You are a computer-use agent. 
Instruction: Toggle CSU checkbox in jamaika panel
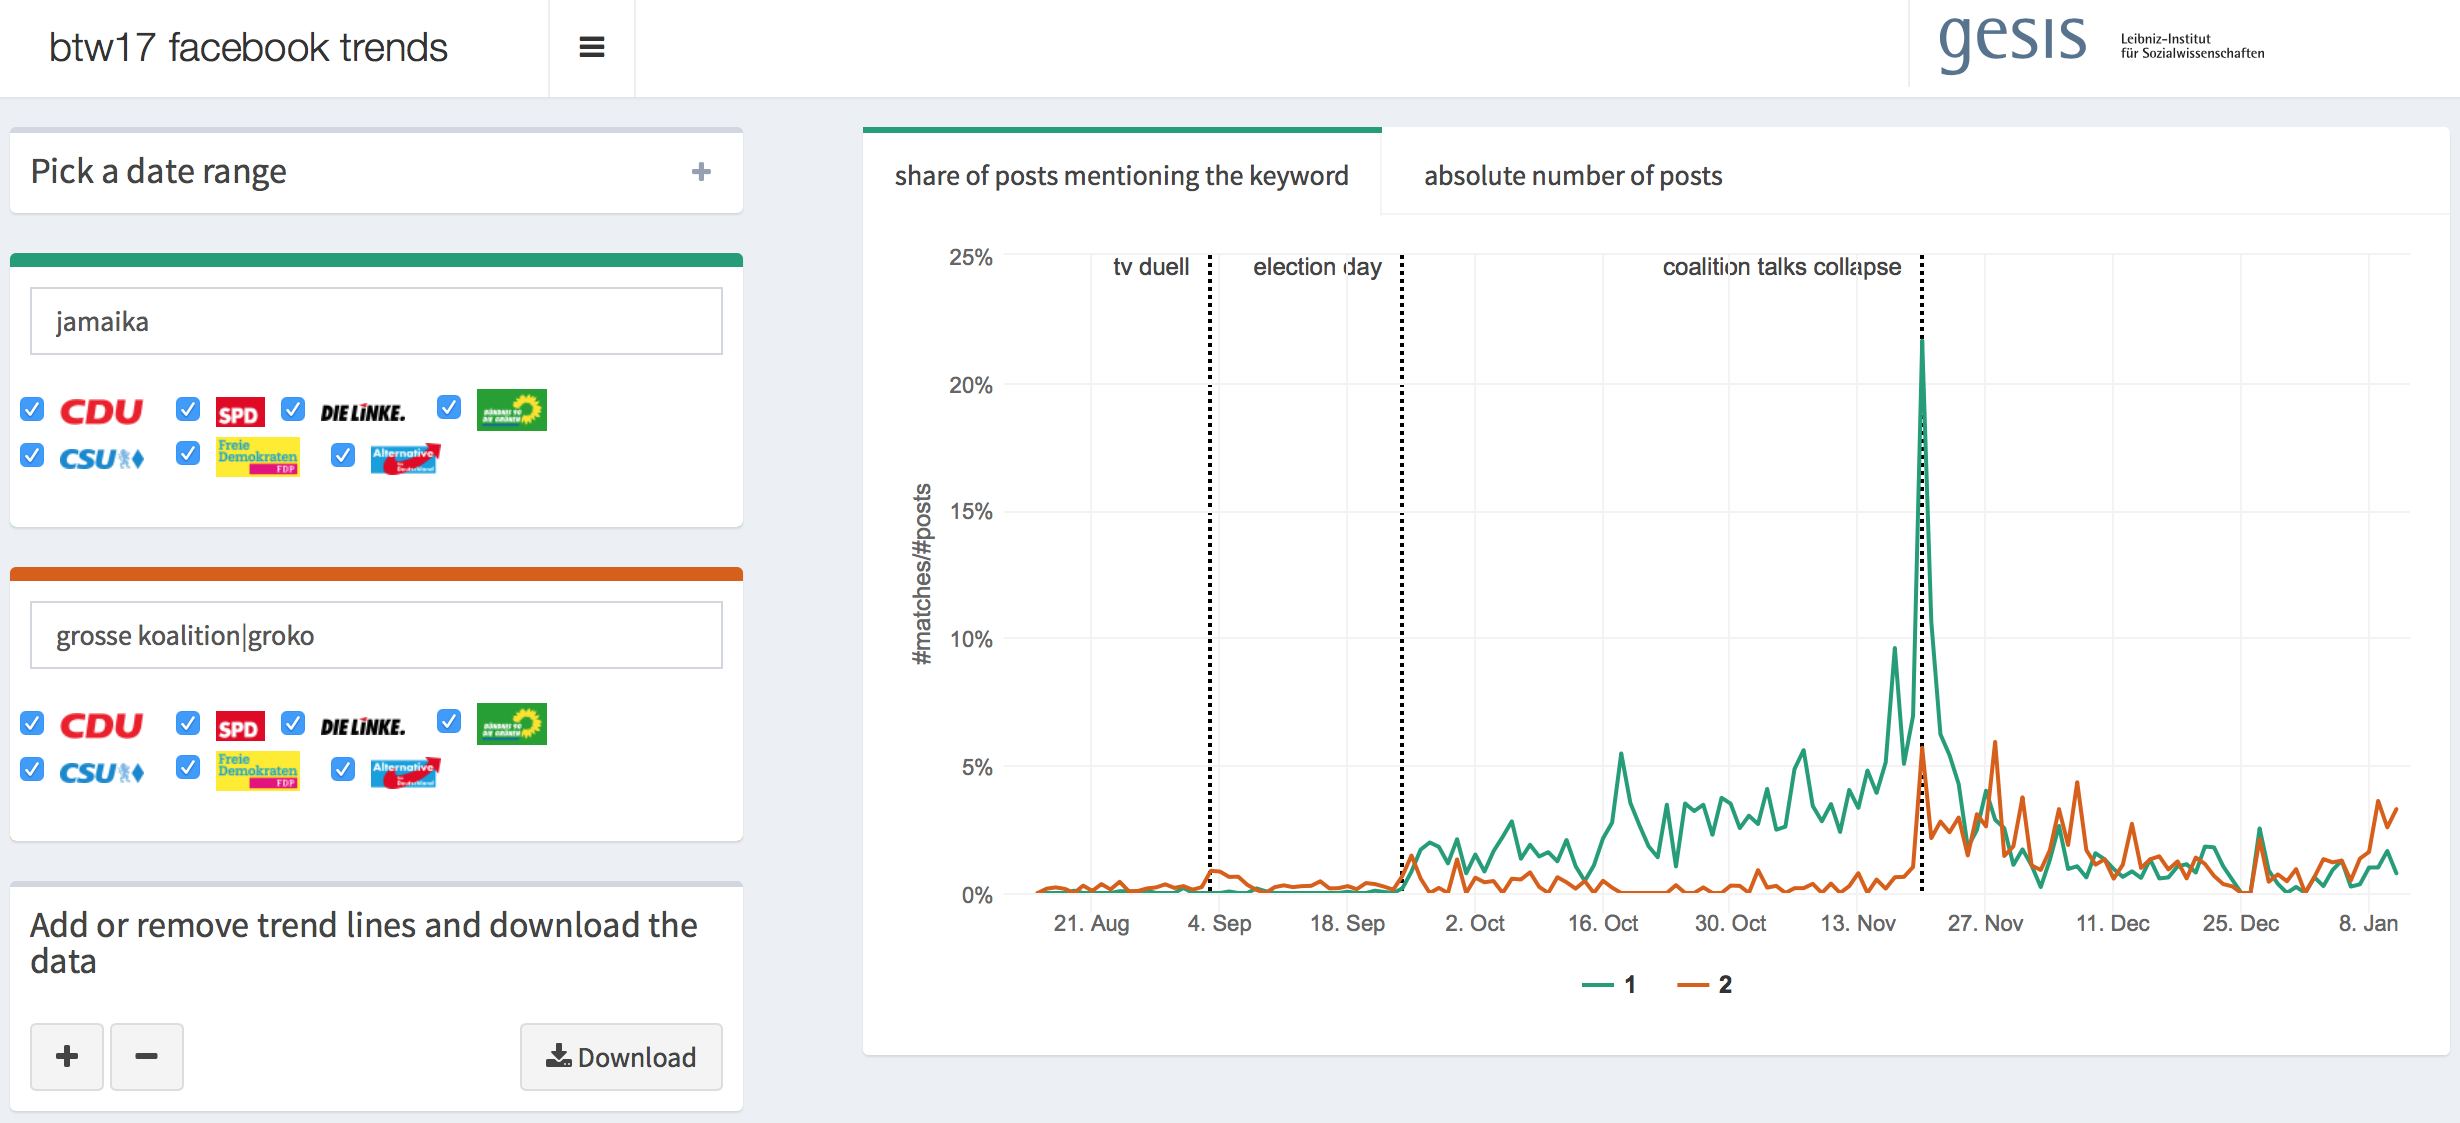click(32, 455)
